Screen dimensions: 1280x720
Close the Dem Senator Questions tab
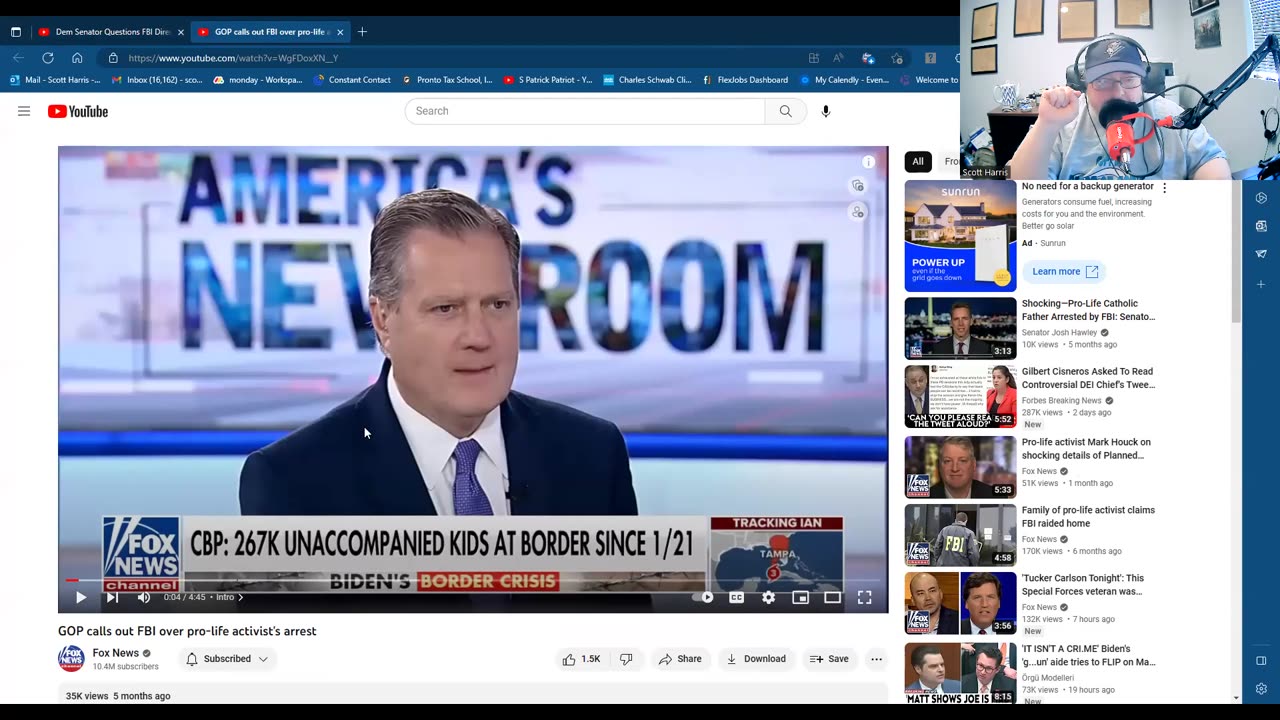(181, 32)
